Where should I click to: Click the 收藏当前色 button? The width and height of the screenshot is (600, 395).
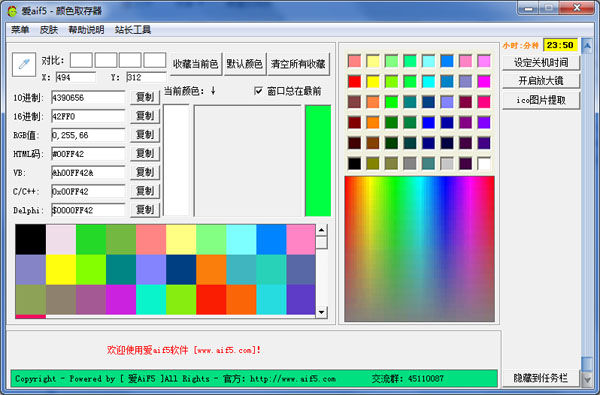coord(196,64)
